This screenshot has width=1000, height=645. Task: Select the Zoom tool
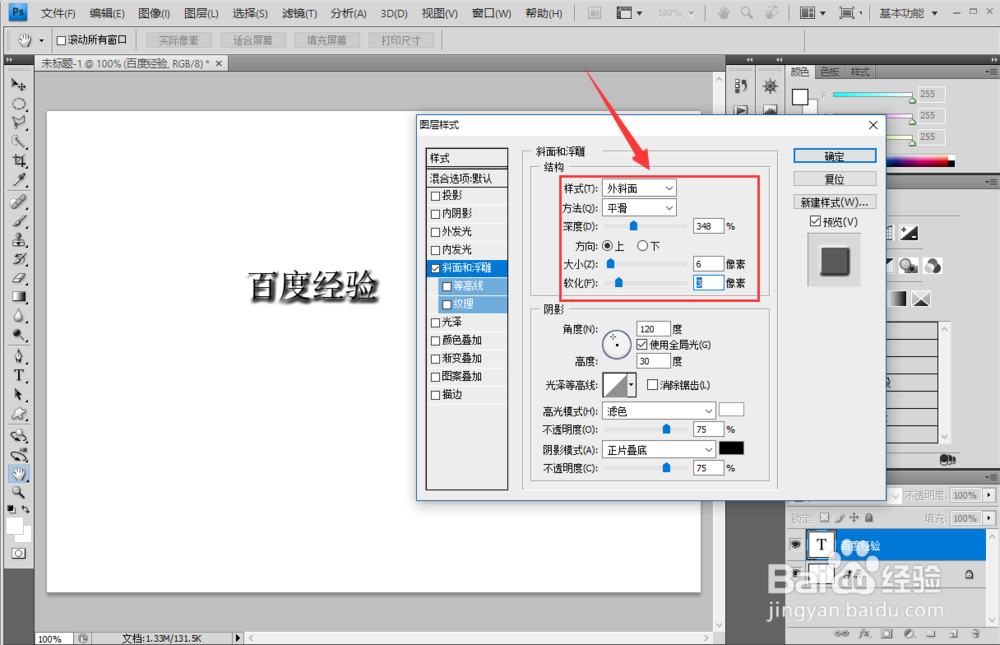point(19,492)
